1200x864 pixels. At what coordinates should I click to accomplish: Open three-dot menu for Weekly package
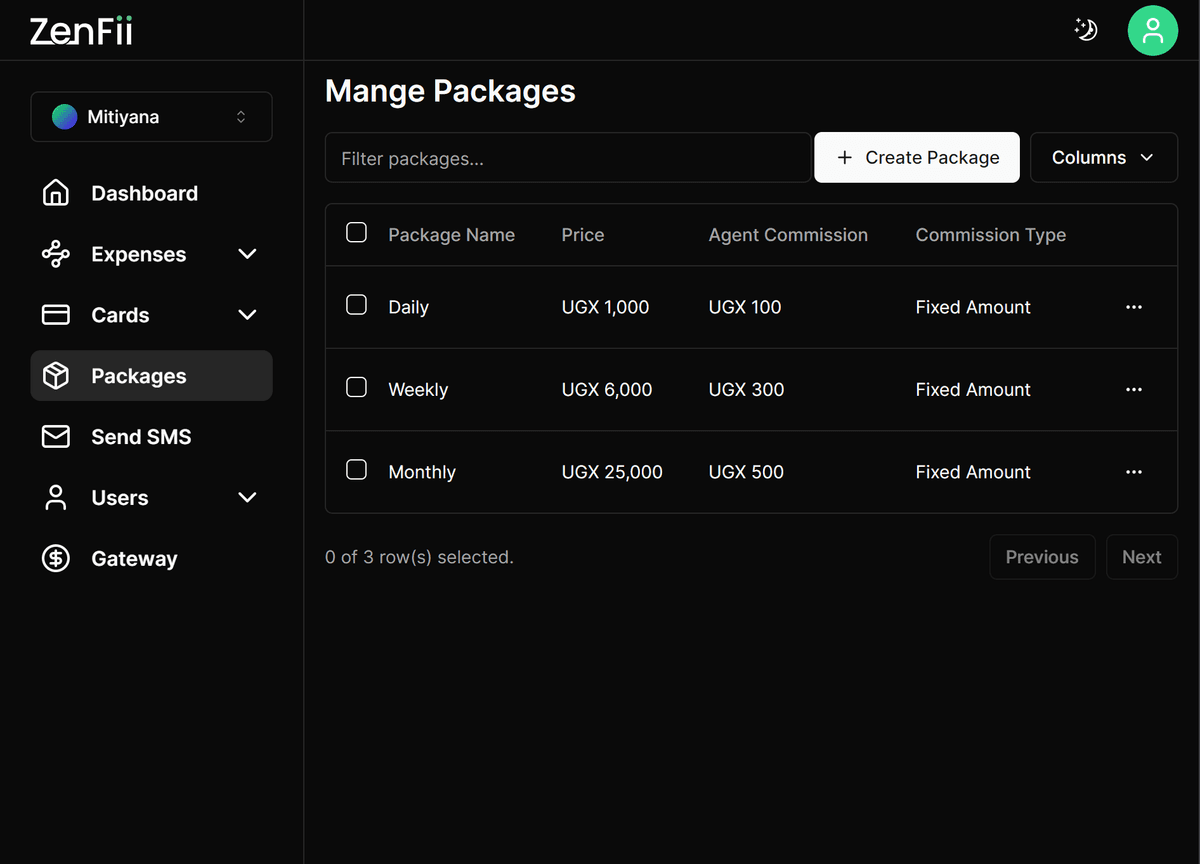click(1133, 390)
